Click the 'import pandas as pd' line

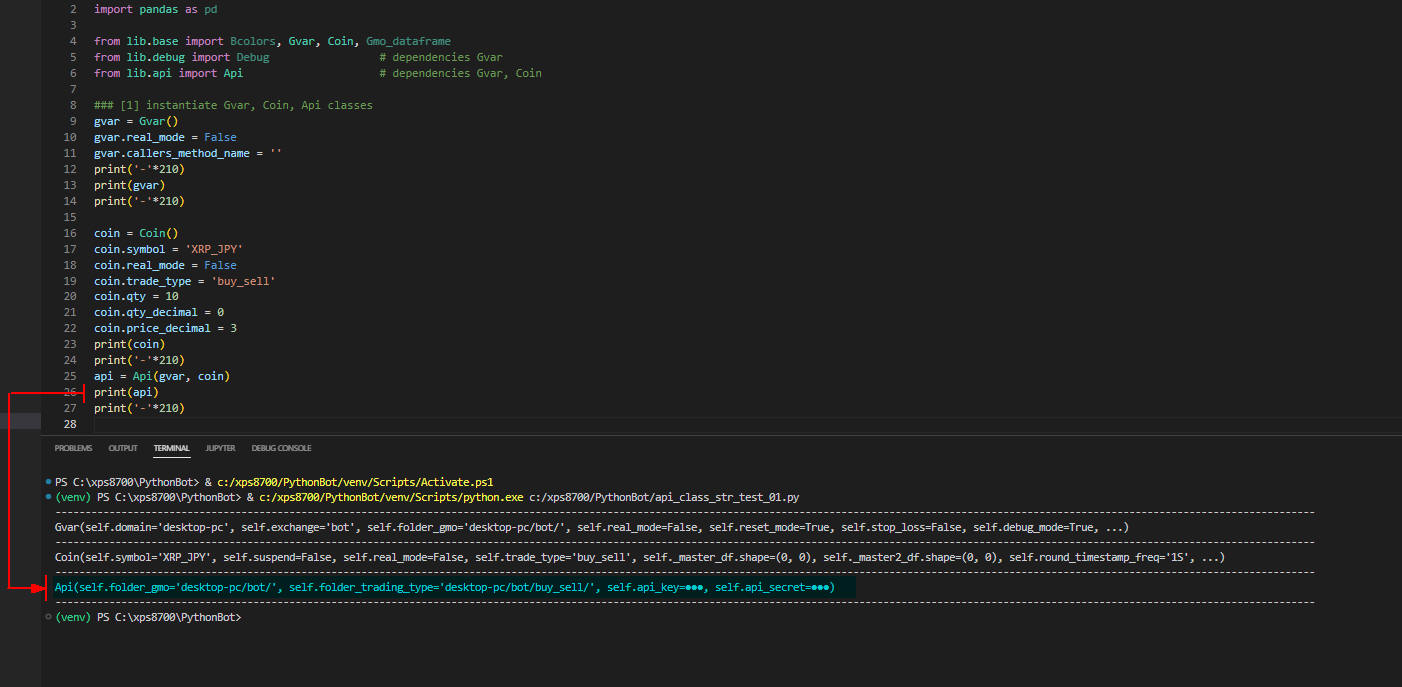click(156, 9)
